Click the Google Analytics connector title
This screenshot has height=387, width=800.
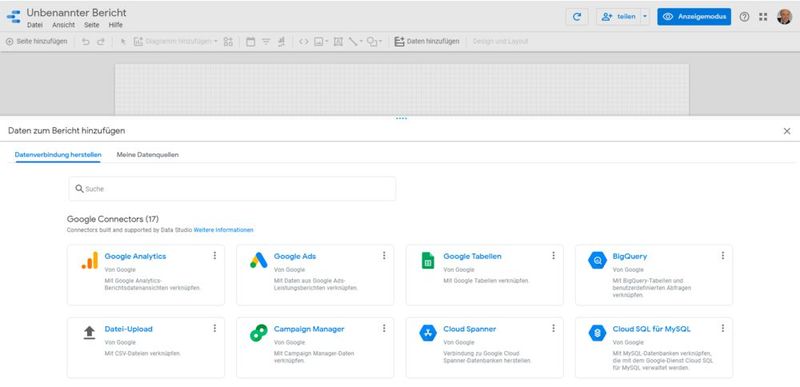[x=135, y=256]
